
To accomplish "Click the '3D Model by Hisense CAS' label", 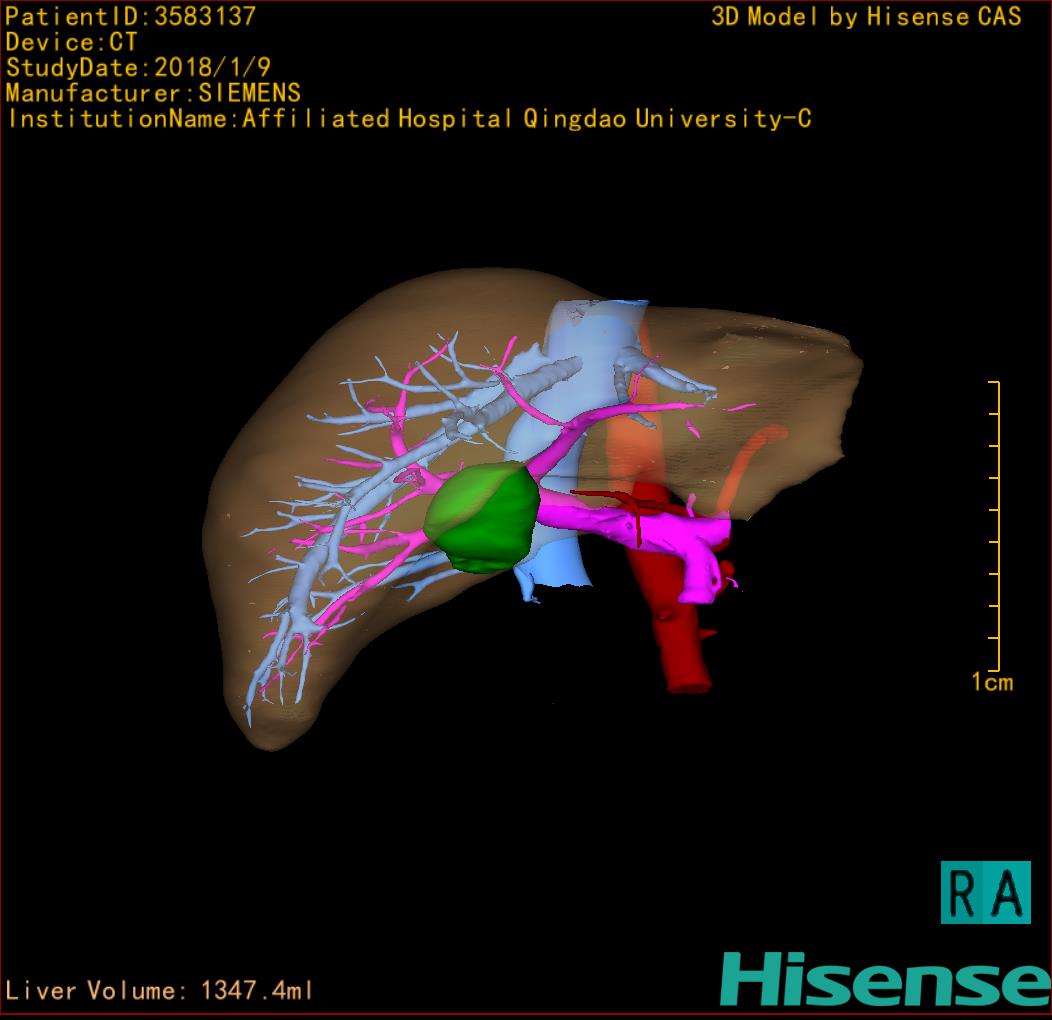I will click(866, 16).
